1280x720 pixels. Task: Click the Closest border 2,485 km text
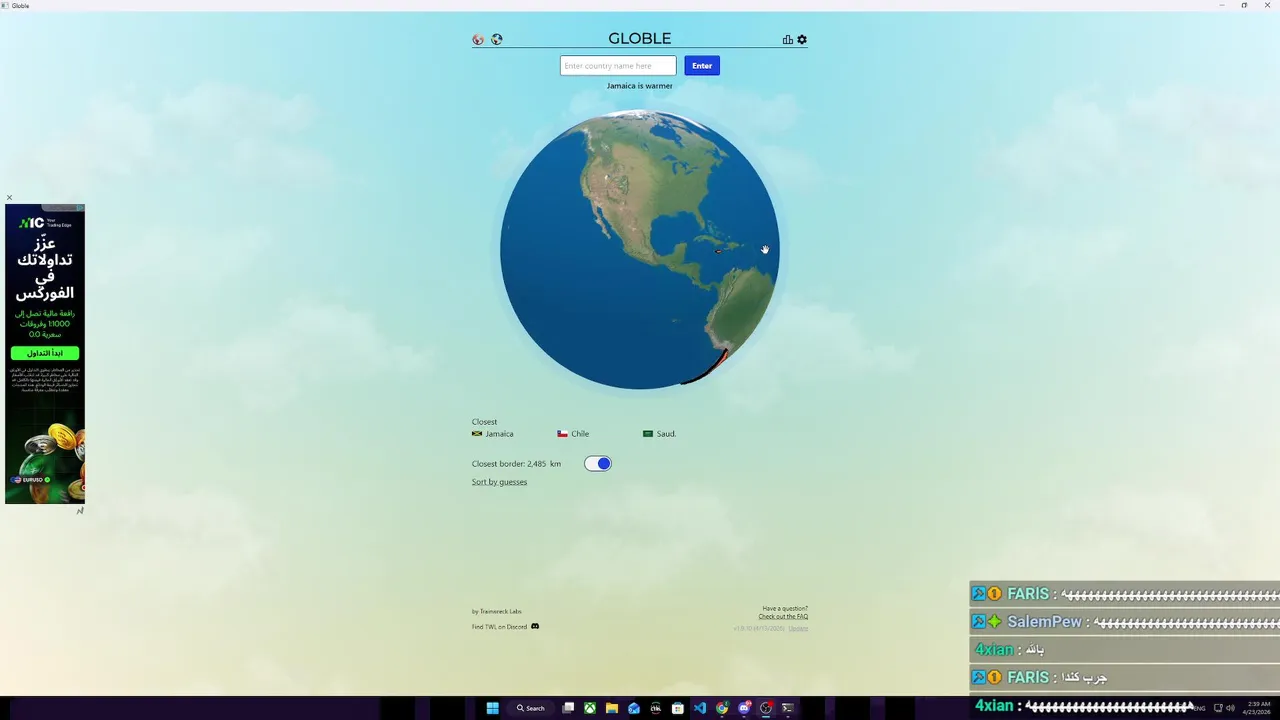[x=516, y=464]
